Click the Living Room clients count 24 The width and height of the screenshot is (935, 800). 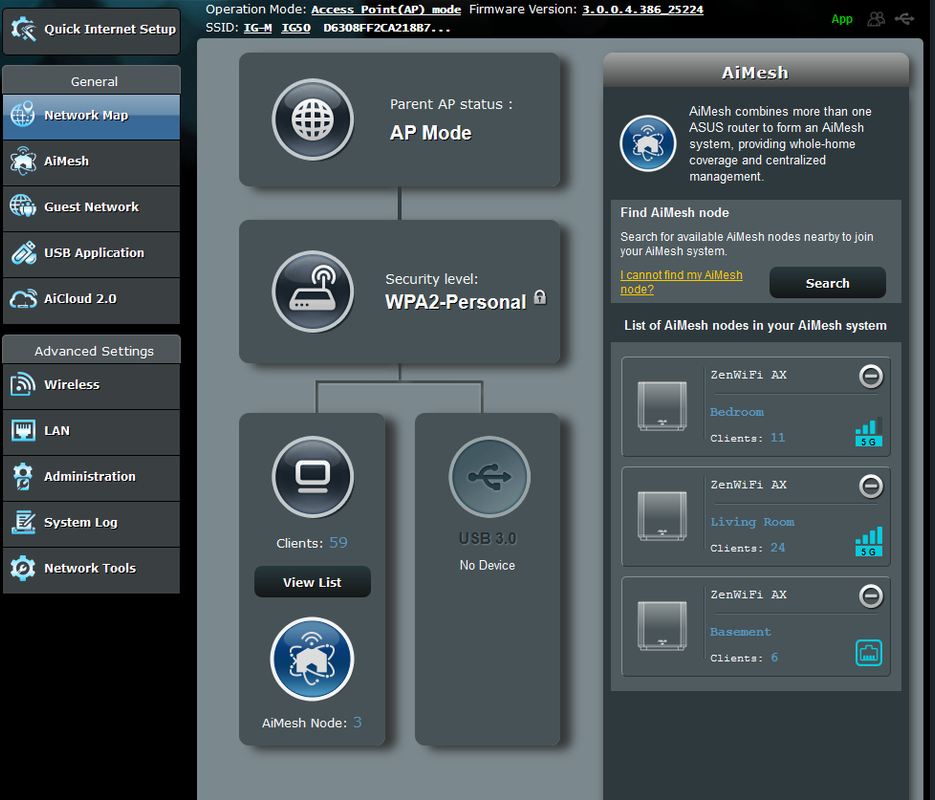tap(778, 547)
